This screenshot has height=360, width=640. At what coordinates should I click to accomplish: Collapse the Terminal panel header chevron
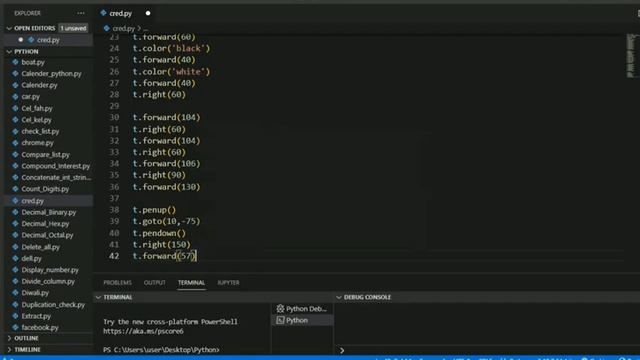click(x=98, y=297)
